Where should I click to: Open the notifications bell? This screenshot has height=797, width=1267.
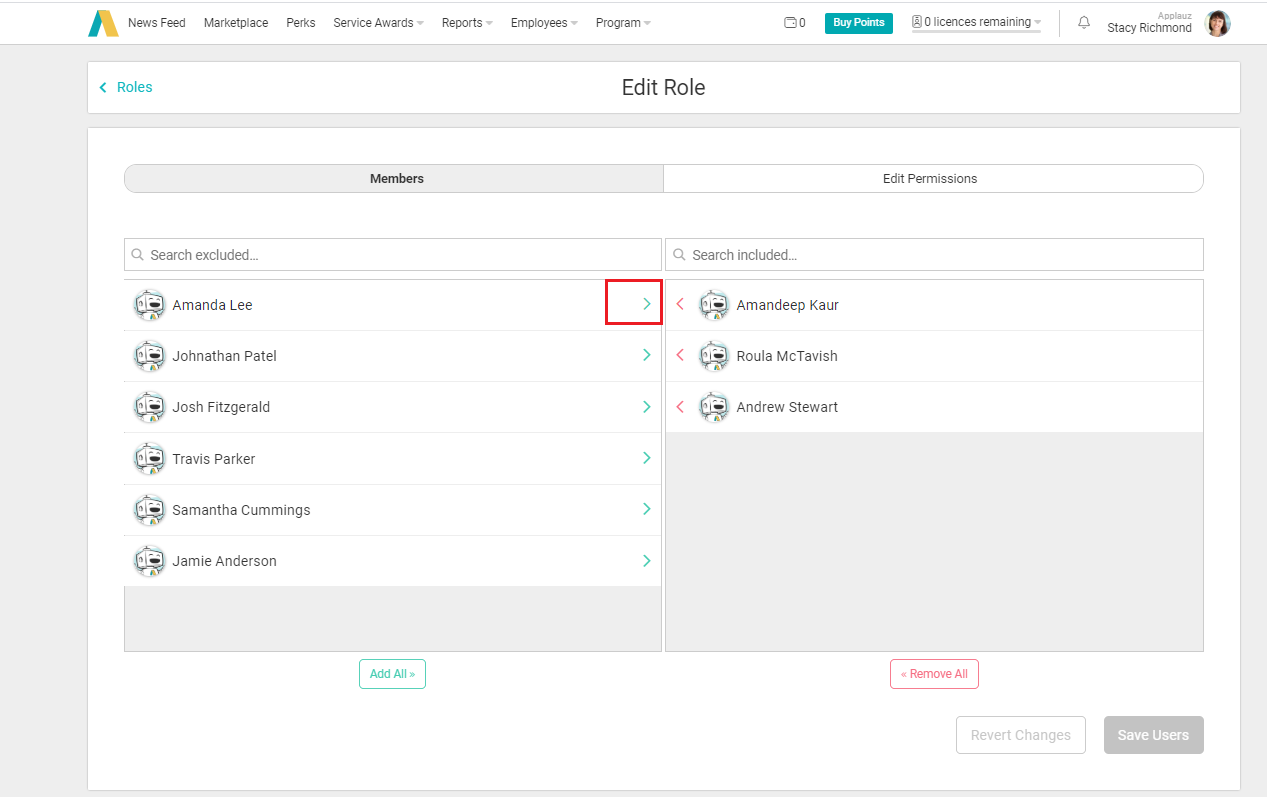(x=1083, y=23)
